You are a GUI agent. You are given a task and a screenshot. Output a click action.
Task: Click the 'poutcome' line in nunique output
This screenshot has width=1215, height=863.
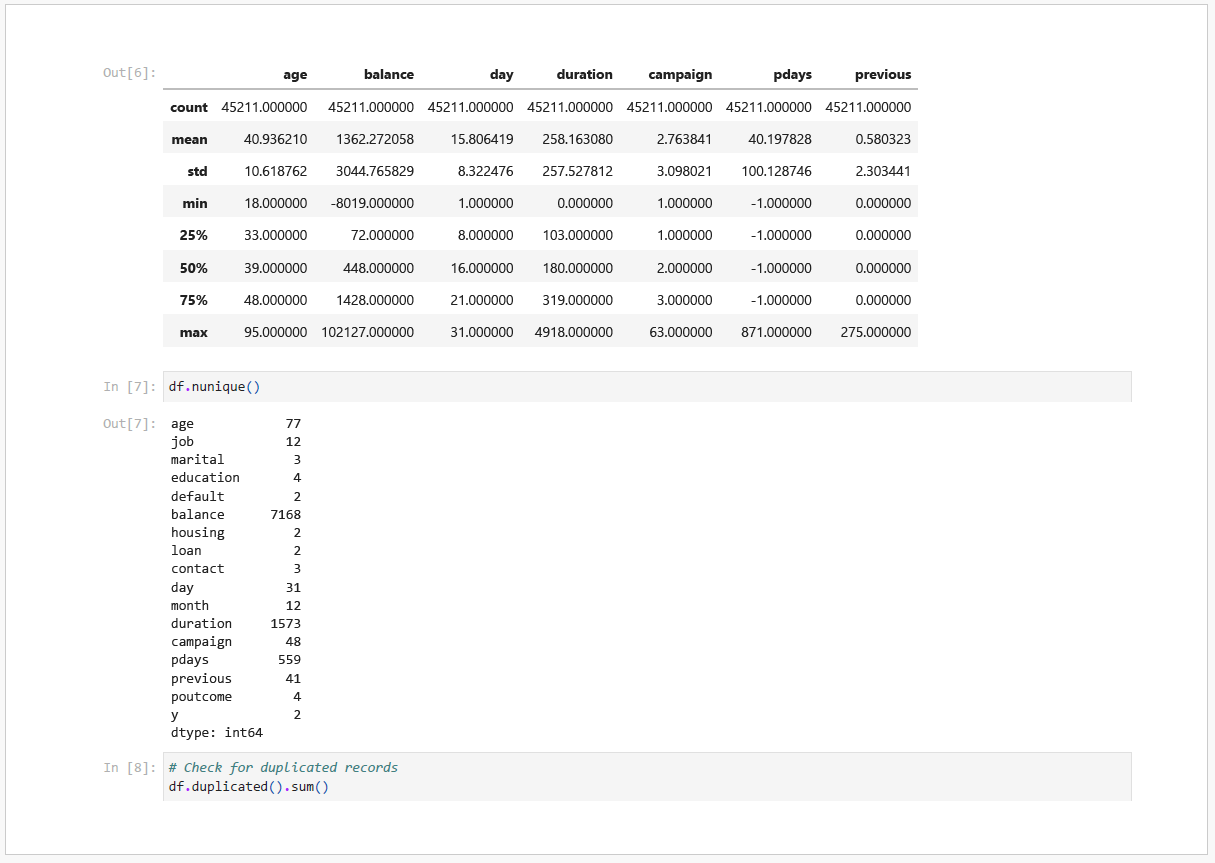201,696
